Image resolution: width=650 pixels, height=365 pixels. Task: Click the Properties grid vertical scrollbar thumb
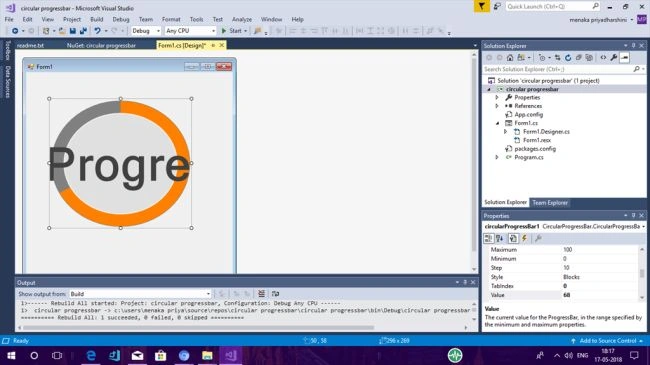click(642, 273)
